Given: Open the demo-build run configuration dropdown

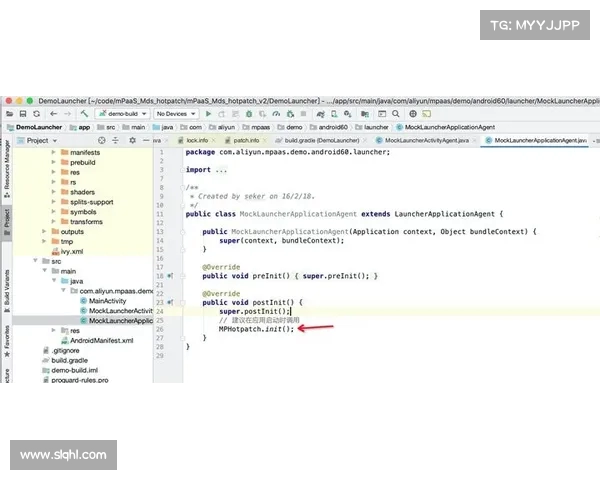Looking at the screenshot, I should [x=122, y=114].
